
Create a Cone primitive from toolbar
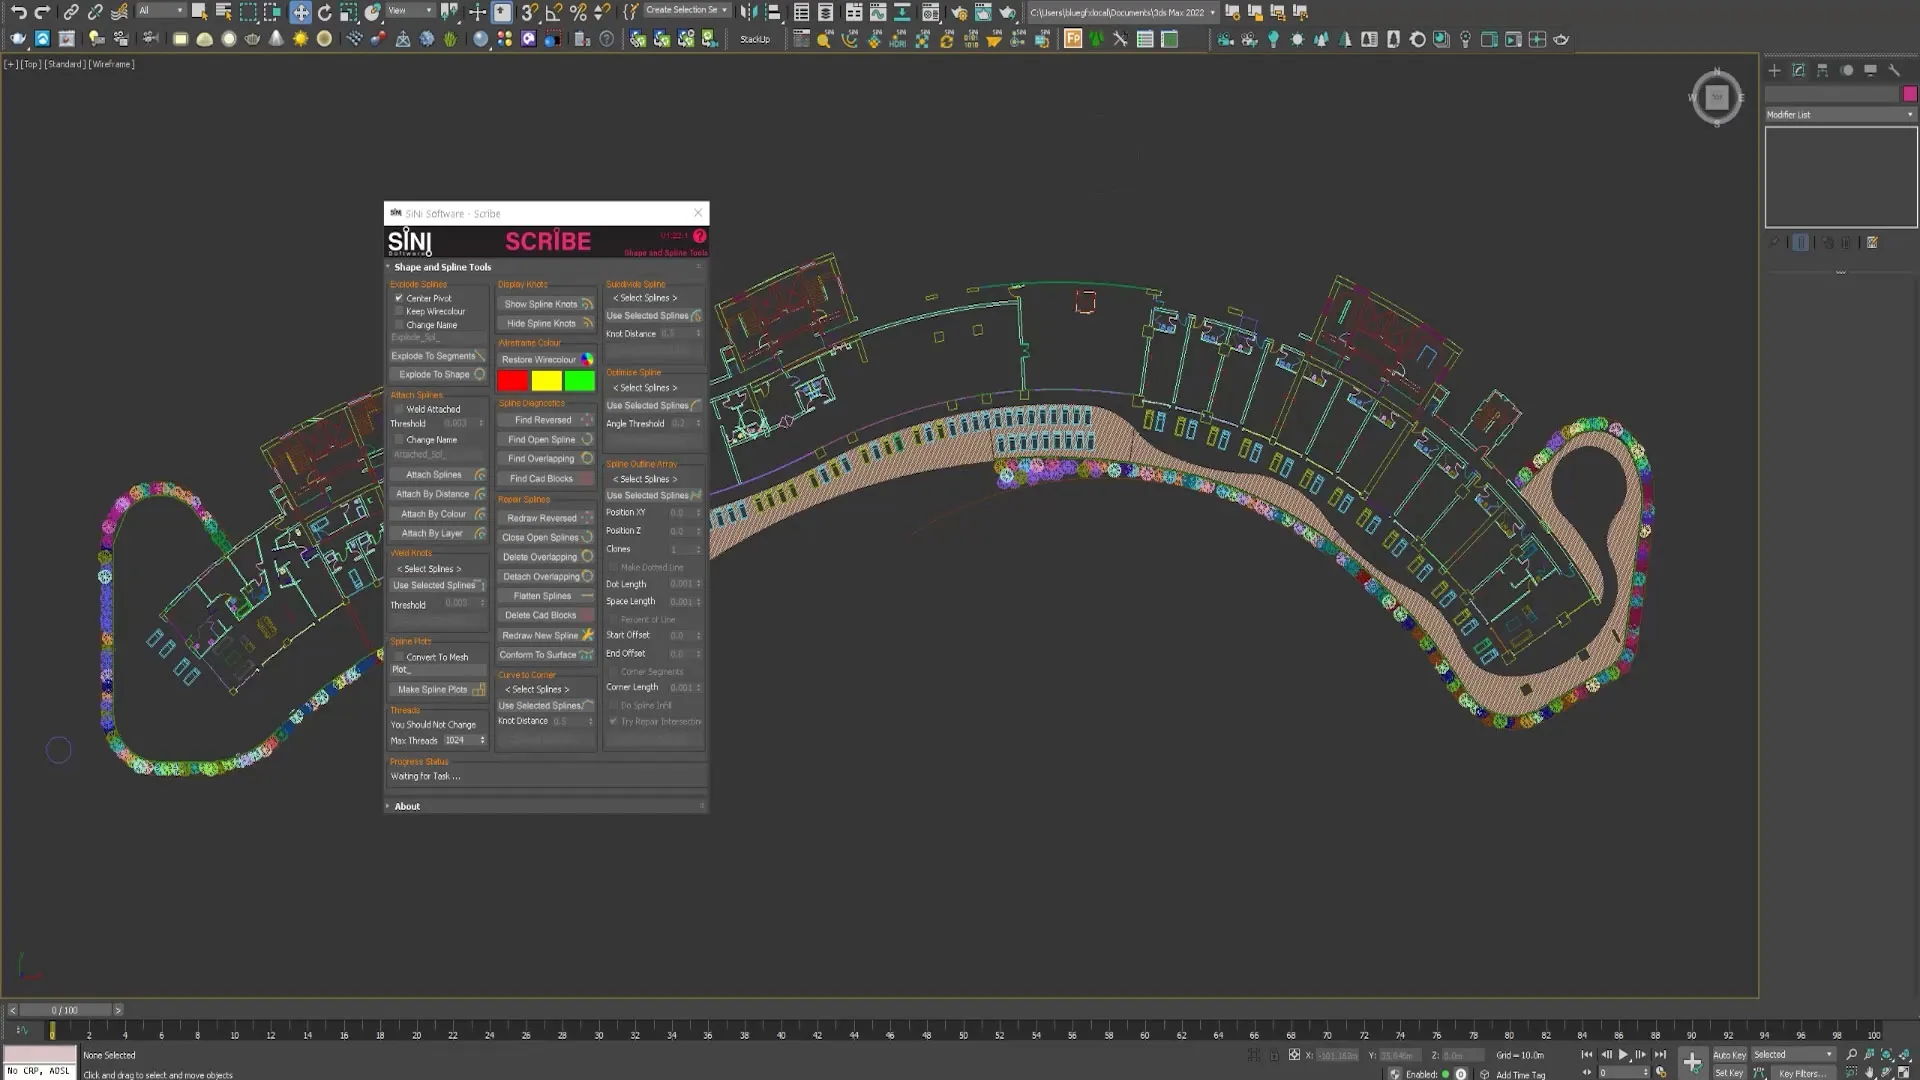coord(276,39)
